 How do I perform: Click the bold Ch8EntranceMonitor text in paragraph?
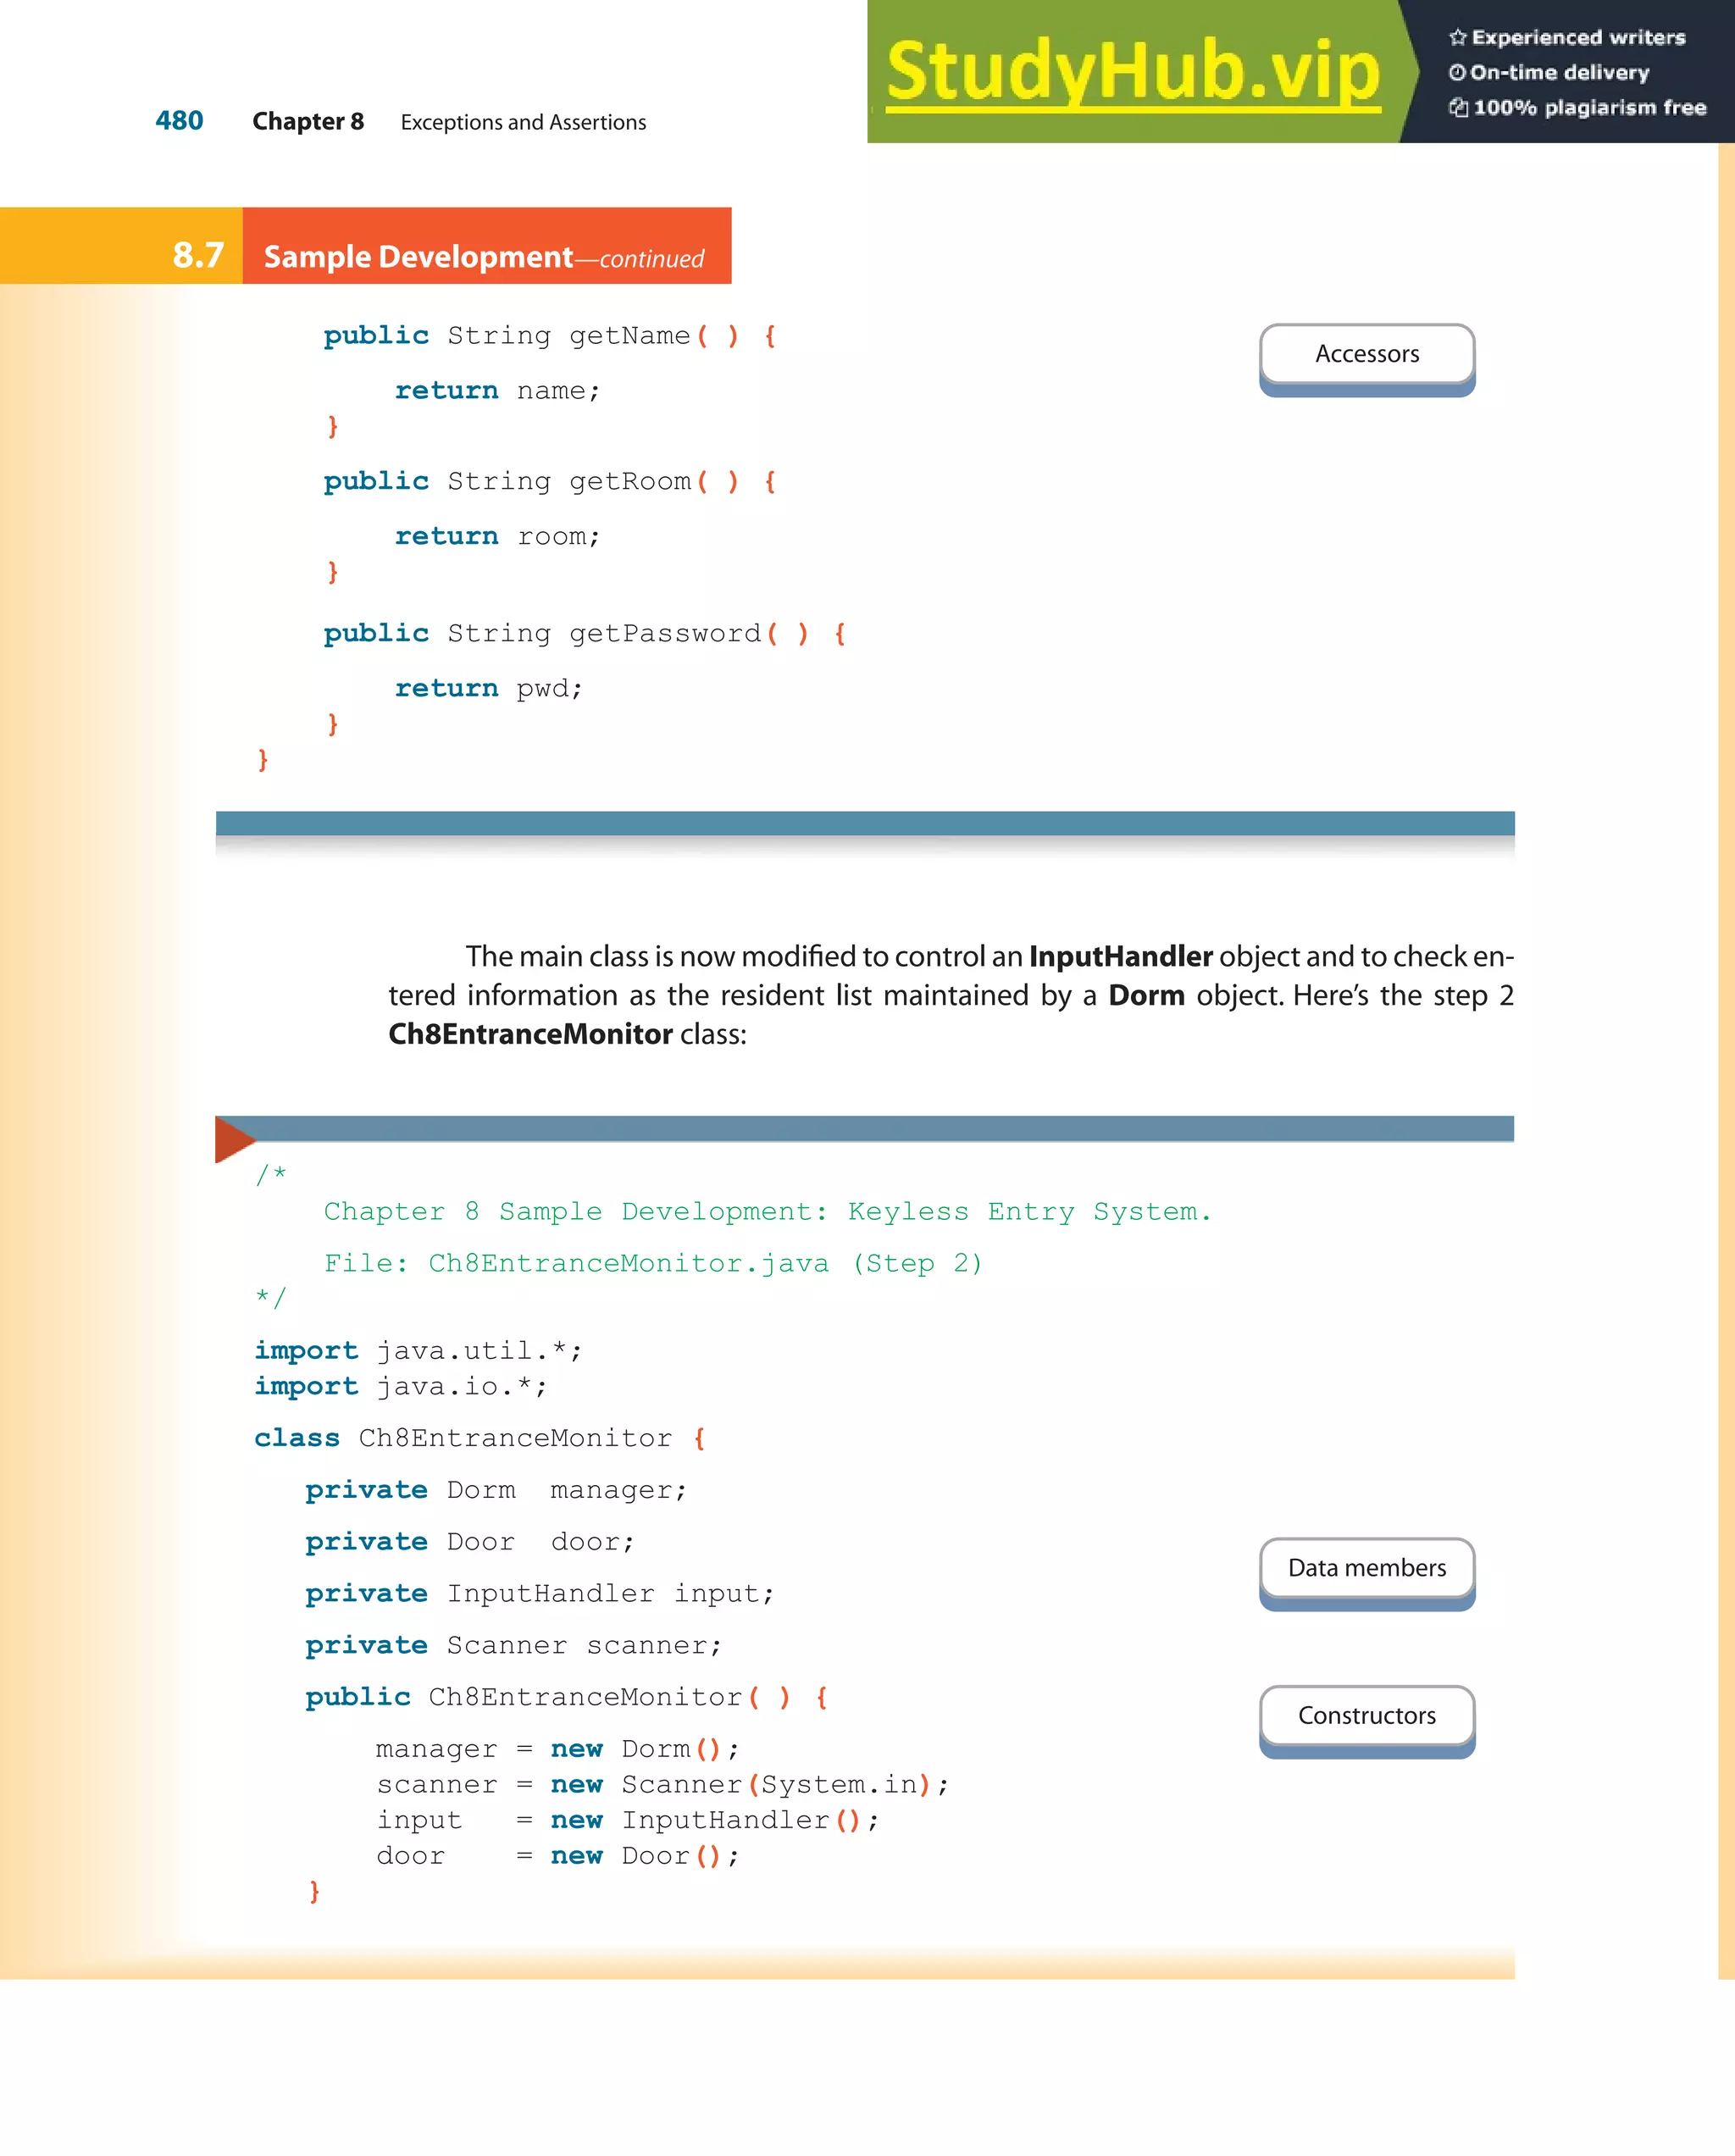click(x=530, y=1034)
